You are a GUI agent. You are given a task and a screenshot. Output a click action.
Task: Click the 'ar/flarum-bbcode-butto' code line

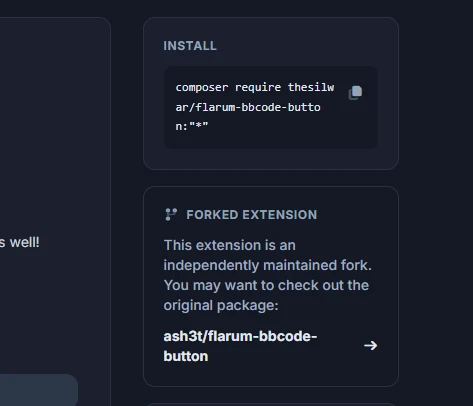[x=248, y=107]
